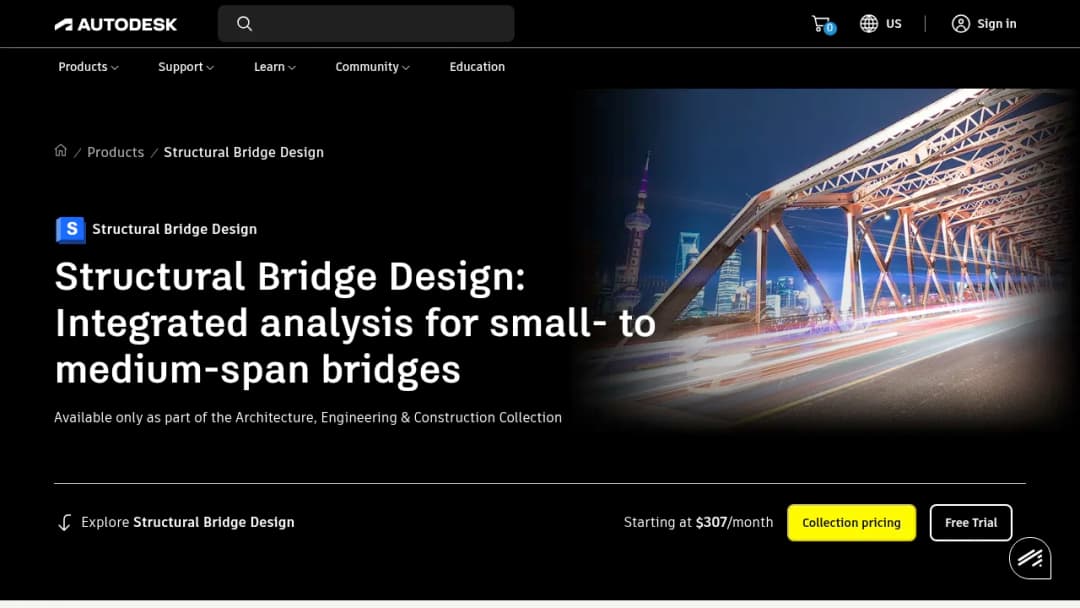Expand the Community menu
This screenshot has height=608, width=1080.
(x=372, y=67)
